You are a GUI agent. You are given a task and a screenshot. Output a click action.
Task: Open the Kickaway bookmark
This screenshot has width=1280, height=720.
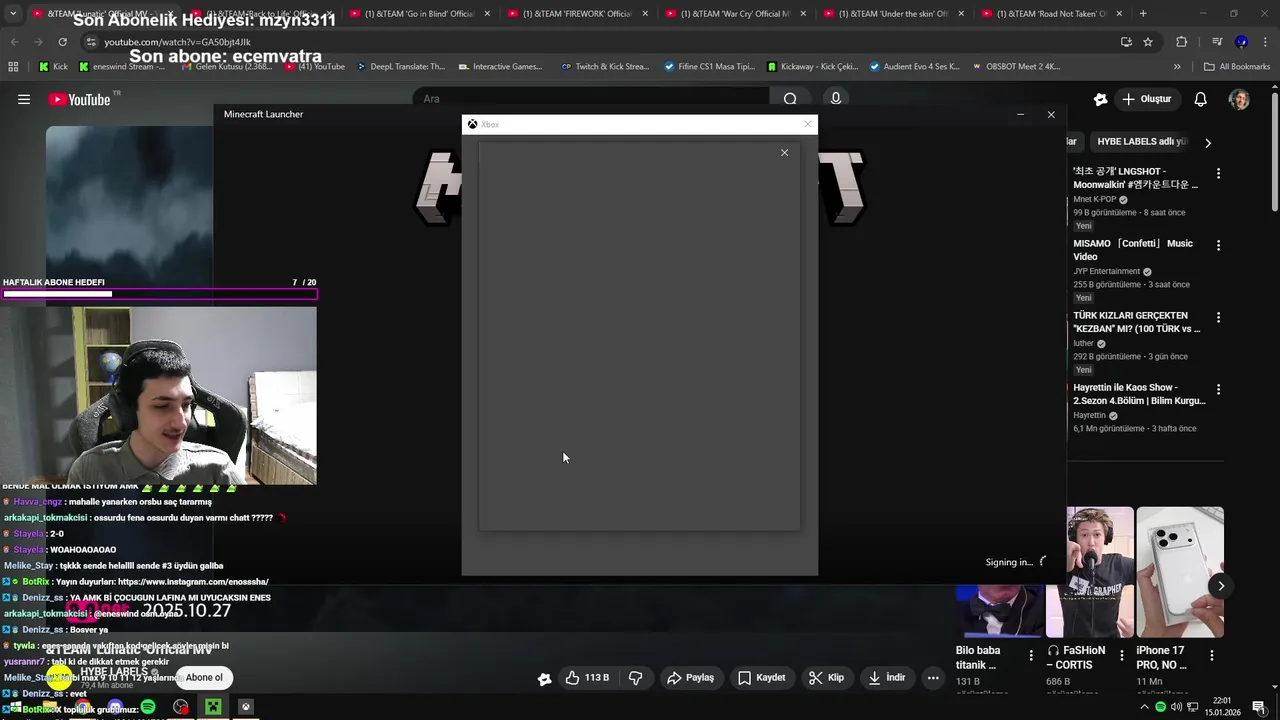pyautogui.click(x=813, y=66)
